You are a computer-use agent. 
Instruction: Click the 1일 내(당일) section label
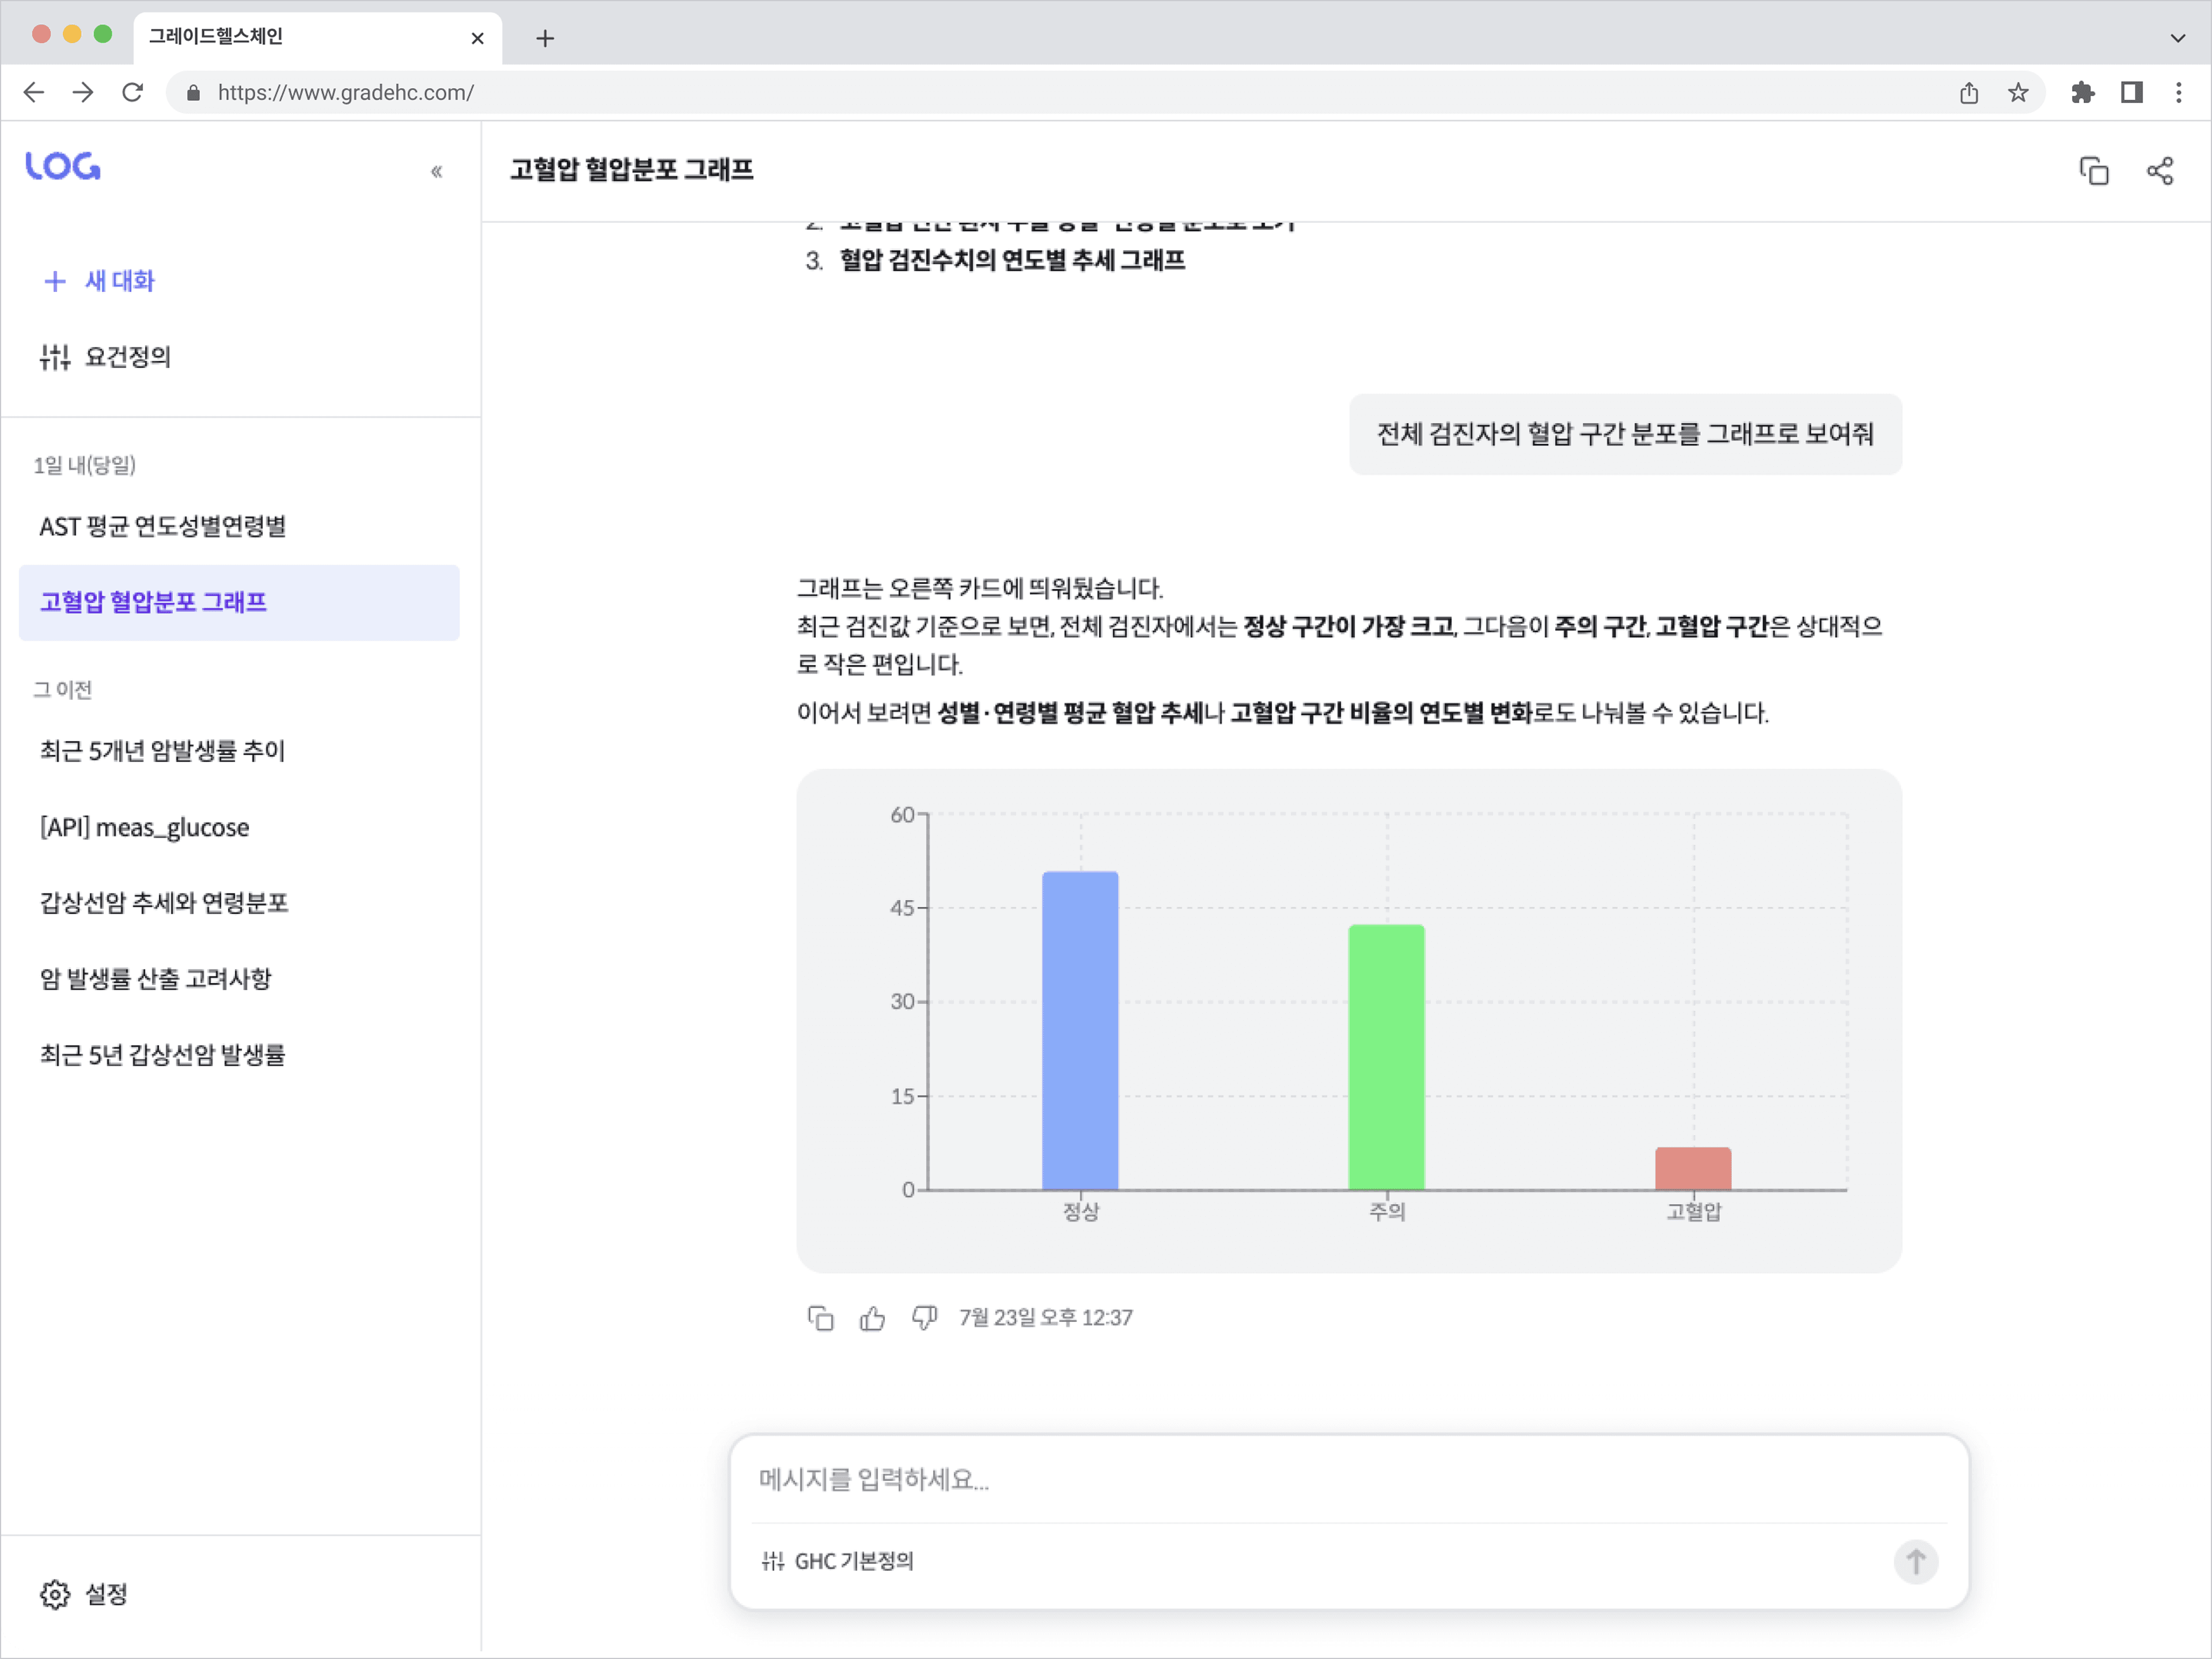coord(84,465)
